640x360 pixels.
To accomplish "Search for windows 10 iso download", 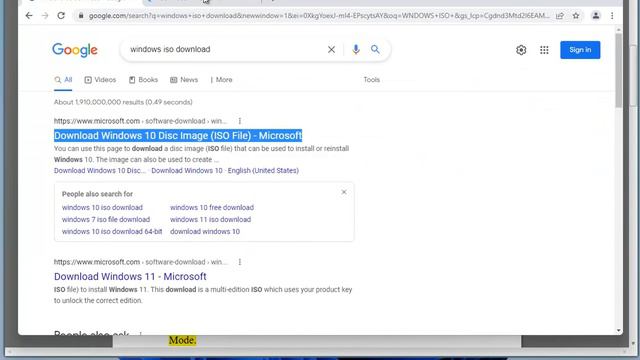I will (x=102, y=207).
